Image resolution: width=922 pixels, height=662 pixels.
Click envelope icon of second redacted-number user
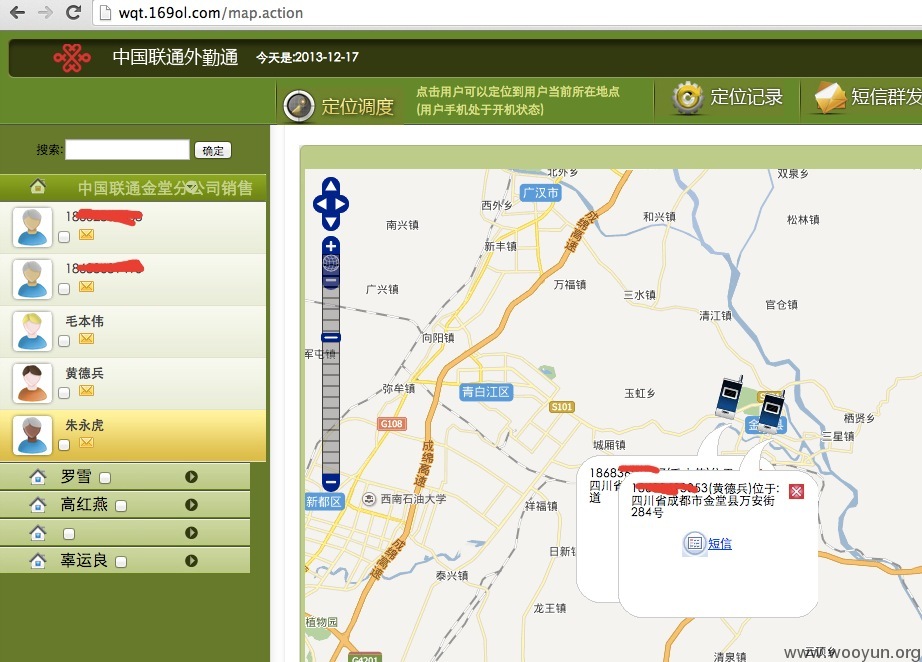coord(86,286)
